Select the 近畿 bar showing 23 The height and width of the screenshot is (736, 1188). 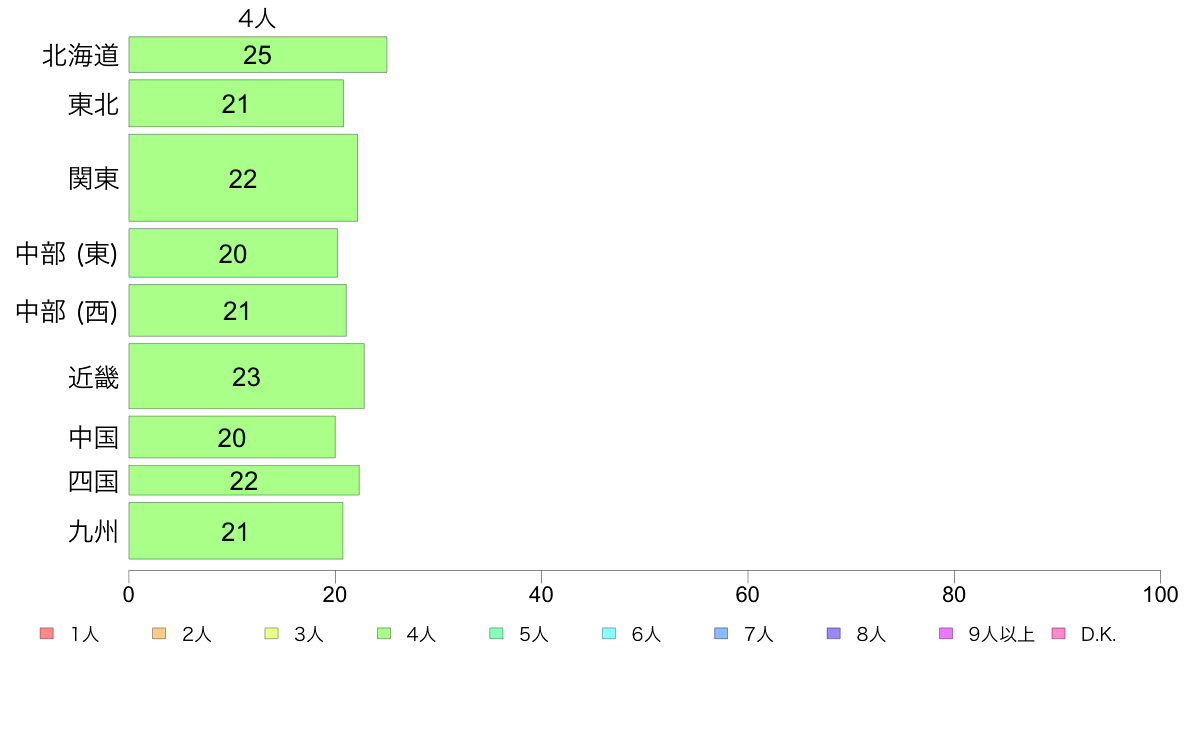246,376
